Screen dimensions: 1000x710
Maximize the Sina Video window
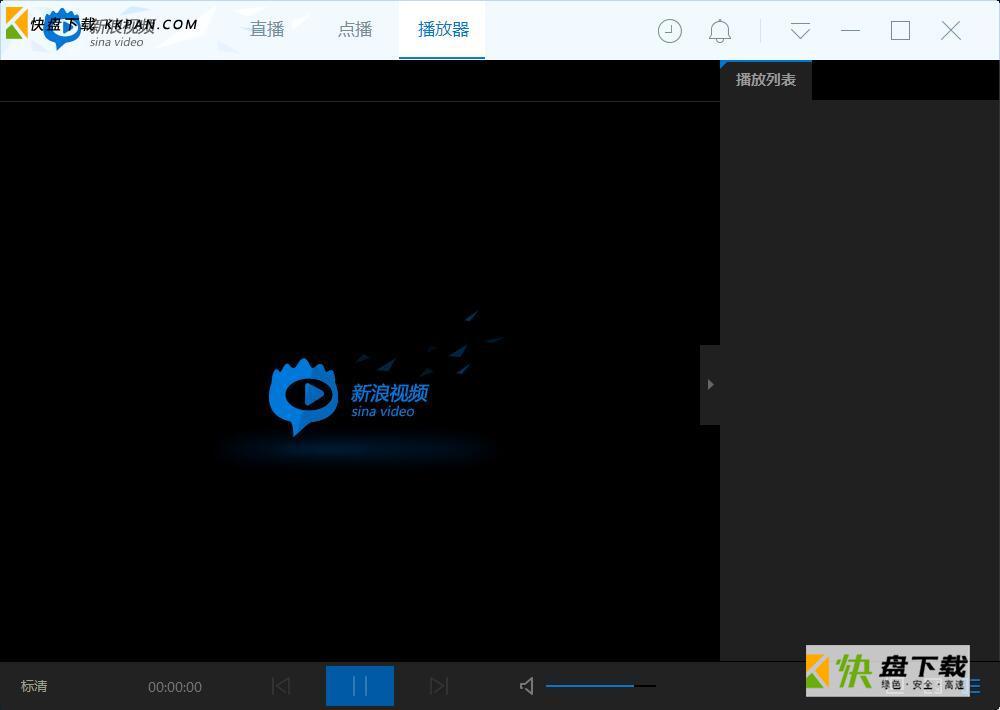[x=900, y=31]
